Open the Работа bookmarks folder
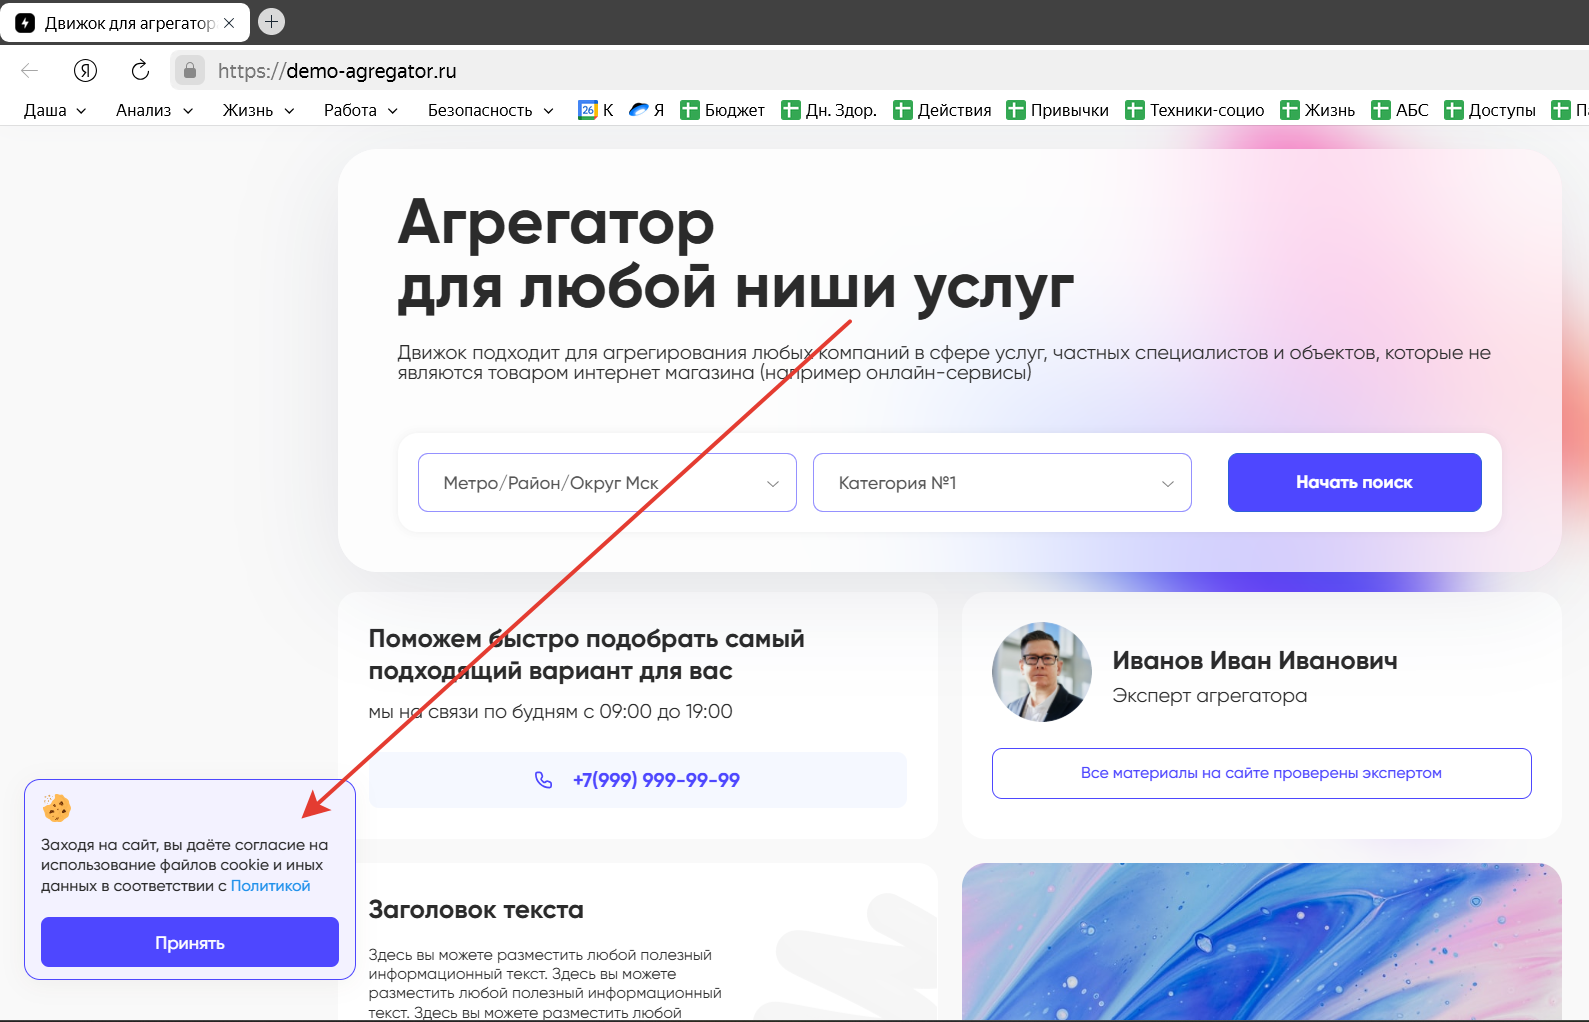The height and width of the screenshot is (1022, 1589). point(360,110)
